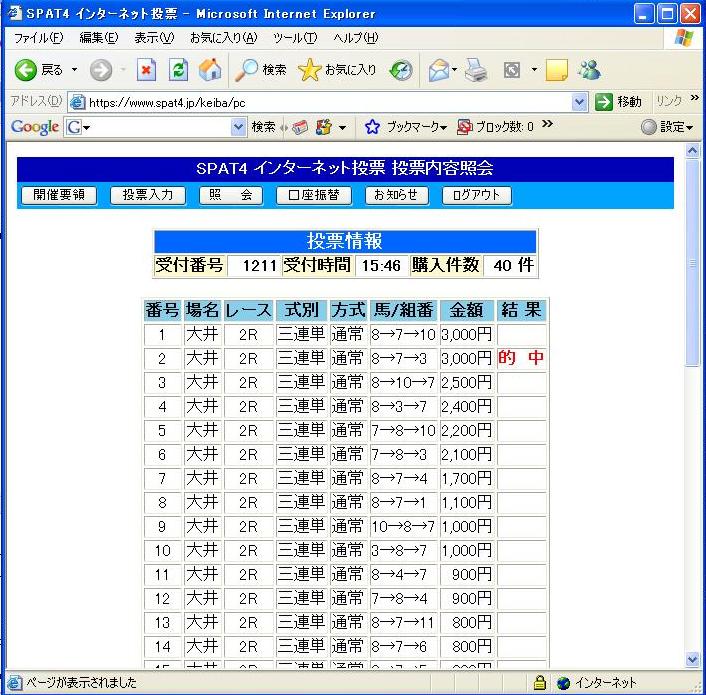This screenshot has width=706, height=695.
Task: Open the ファイル(F) menu
Action: 38,38
